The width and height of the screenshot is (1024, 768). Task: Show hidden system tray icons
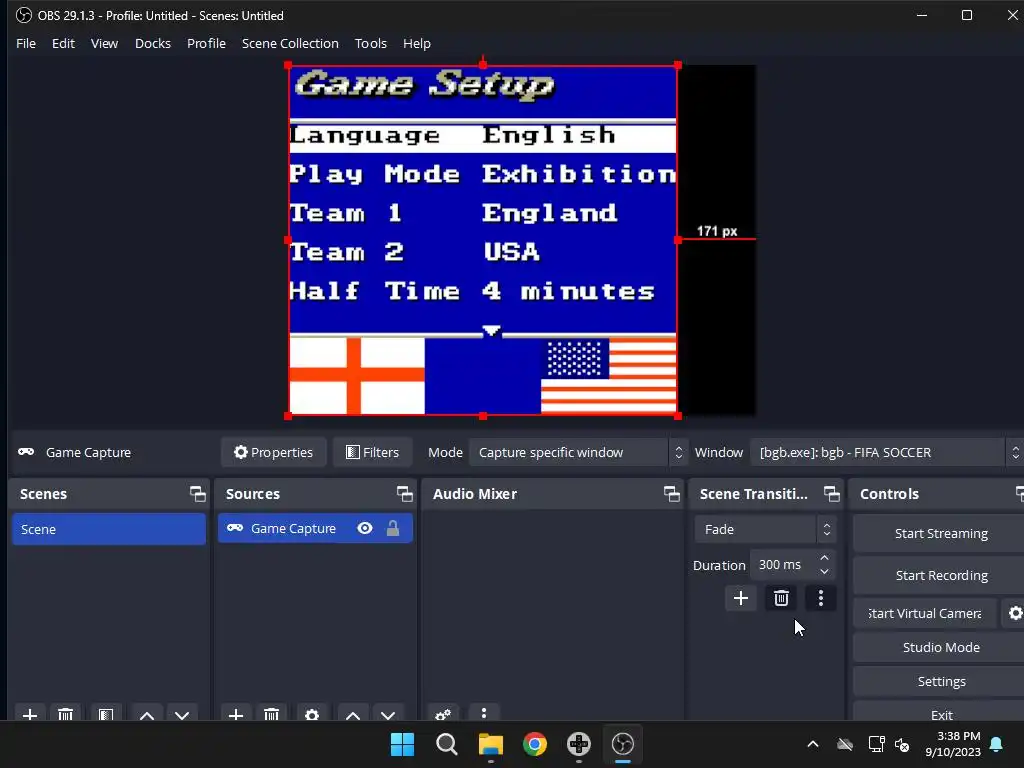[812, 744]
